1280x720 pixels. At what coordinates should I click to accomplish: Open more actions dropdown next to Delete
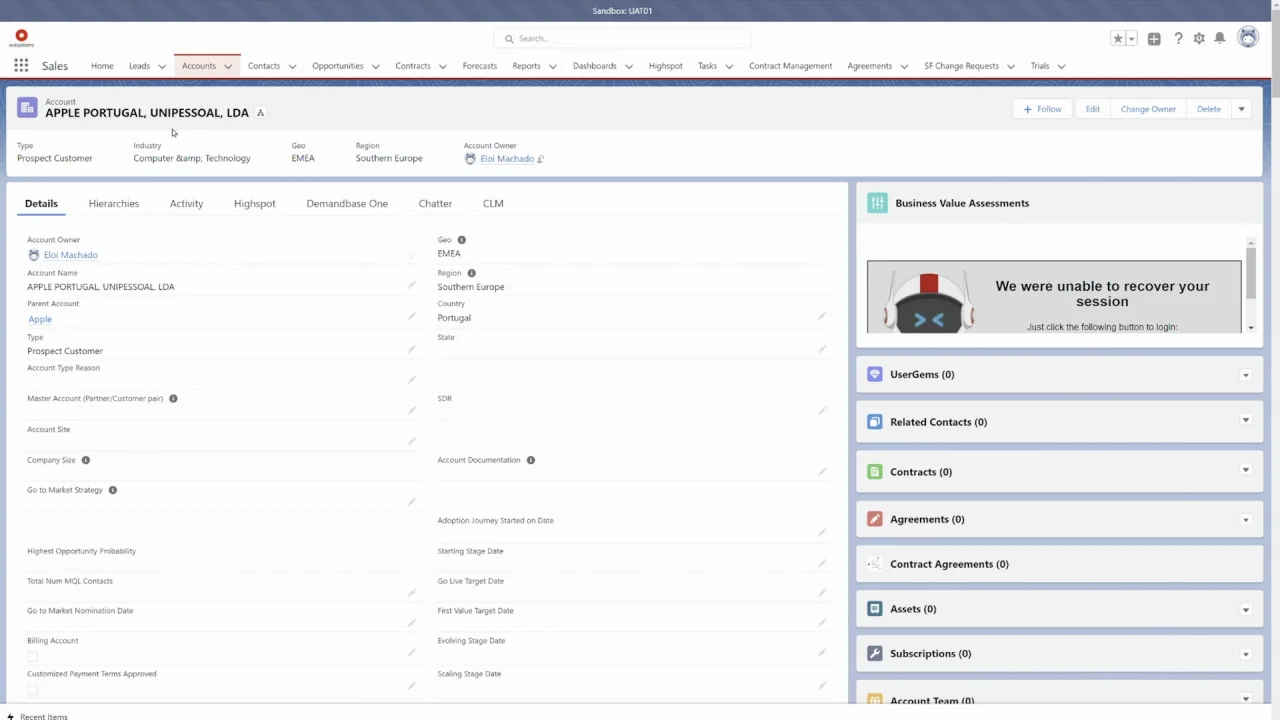[x=1241, y=109]
